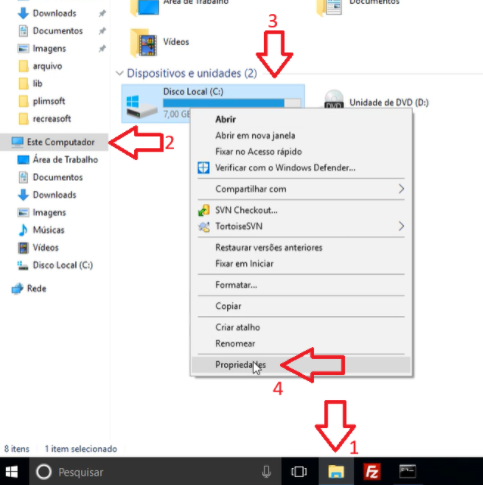The image size is (483, 485).
Task: Click the Windows Start button
Action: [x=12, y=472]
